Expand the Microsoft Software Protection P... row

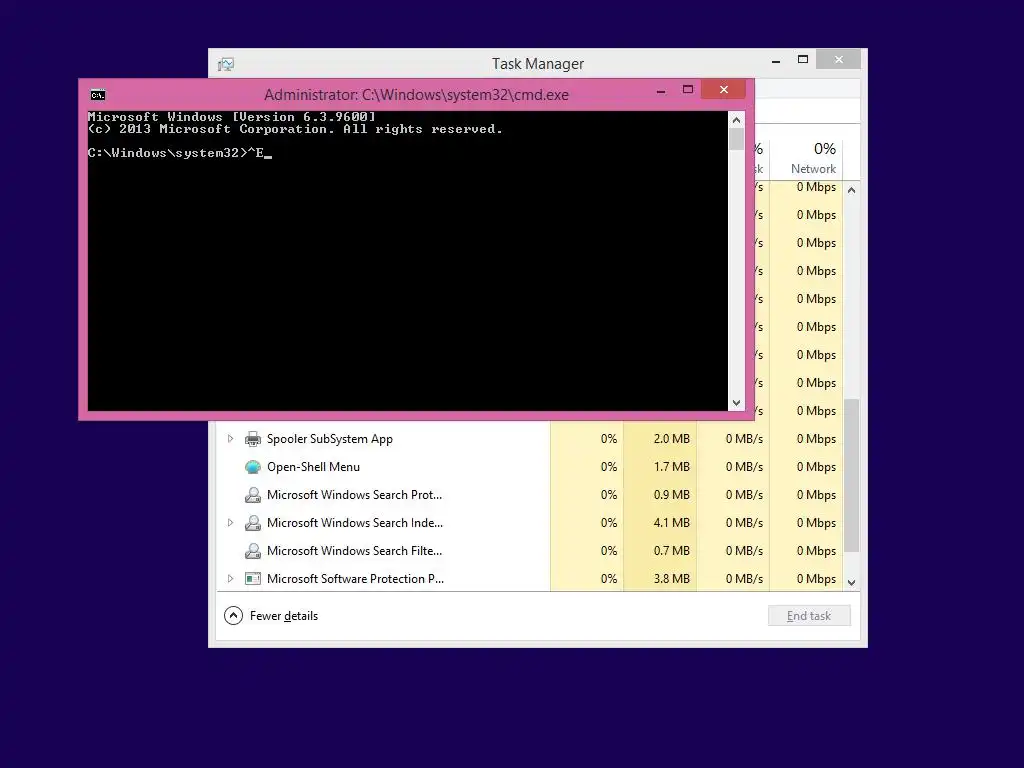(x=230, y=579)
